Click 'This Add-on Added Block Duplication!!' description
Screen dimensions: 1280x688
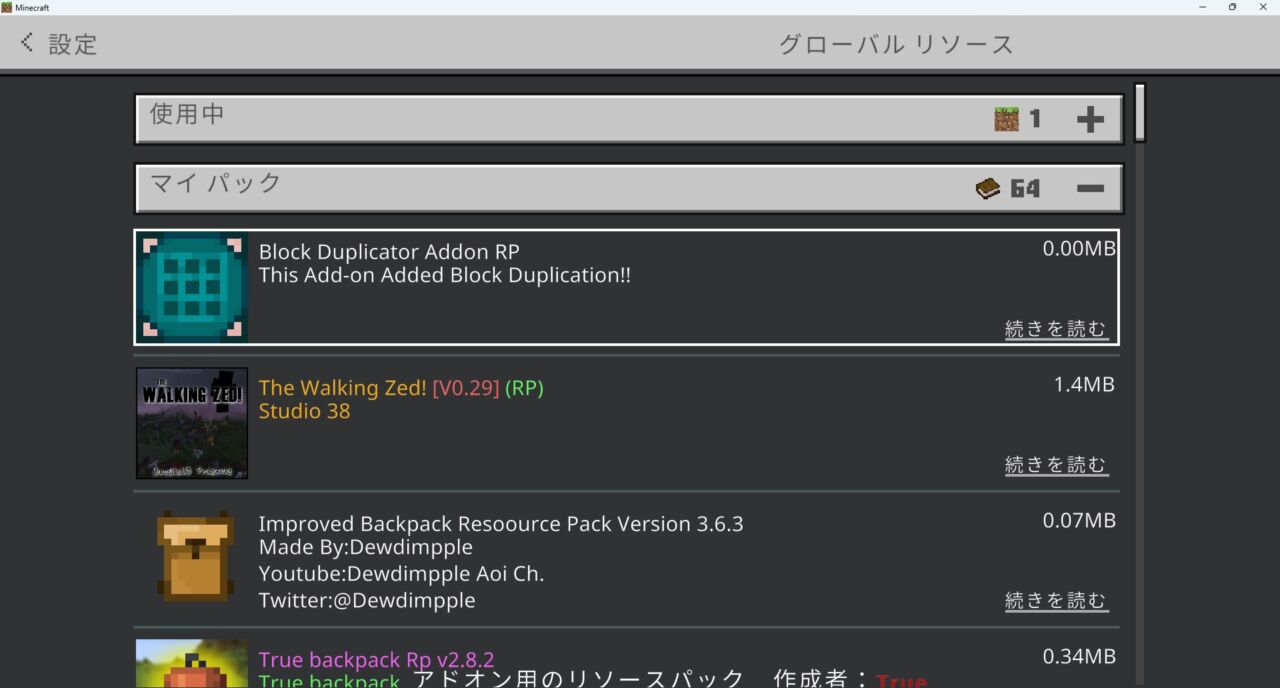[445, 275]
